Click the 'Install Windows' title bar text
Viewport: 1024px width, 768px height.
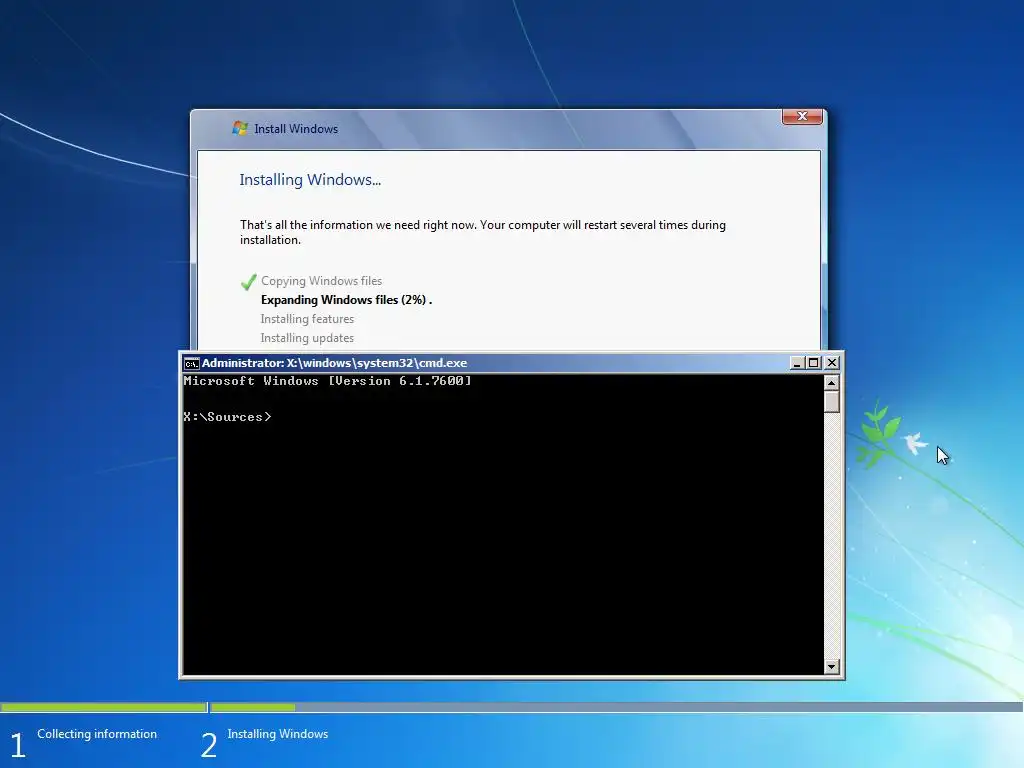(296, 129)
